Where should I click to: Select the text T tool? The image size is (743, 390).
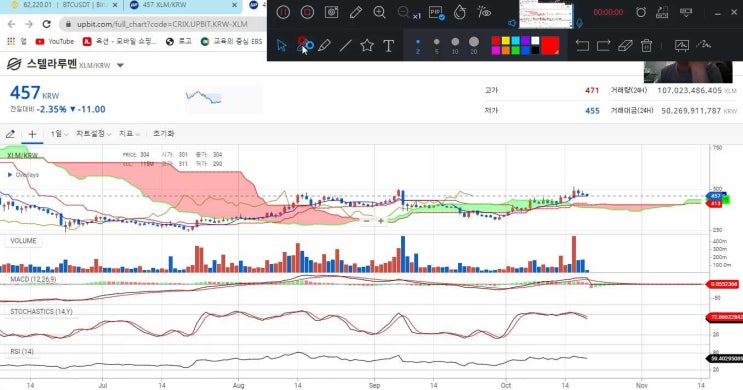coord(389,45)
